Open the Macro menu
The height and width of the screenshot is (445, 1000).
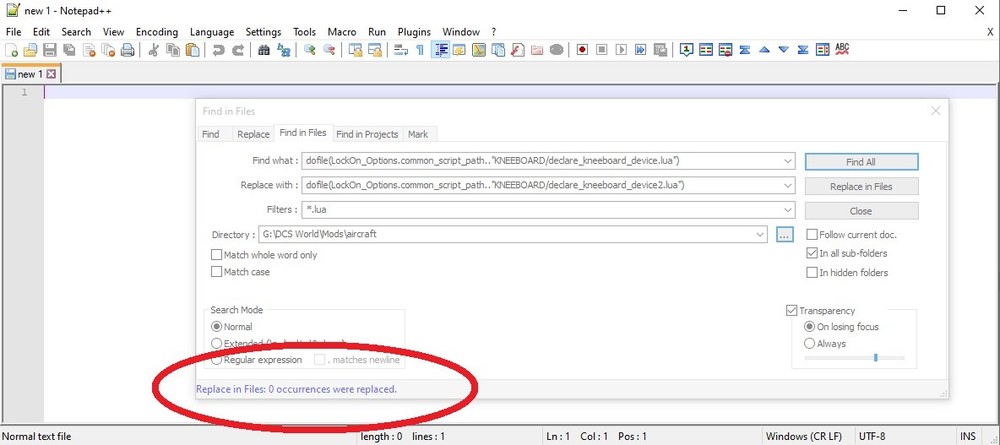(x=342, y=32)
